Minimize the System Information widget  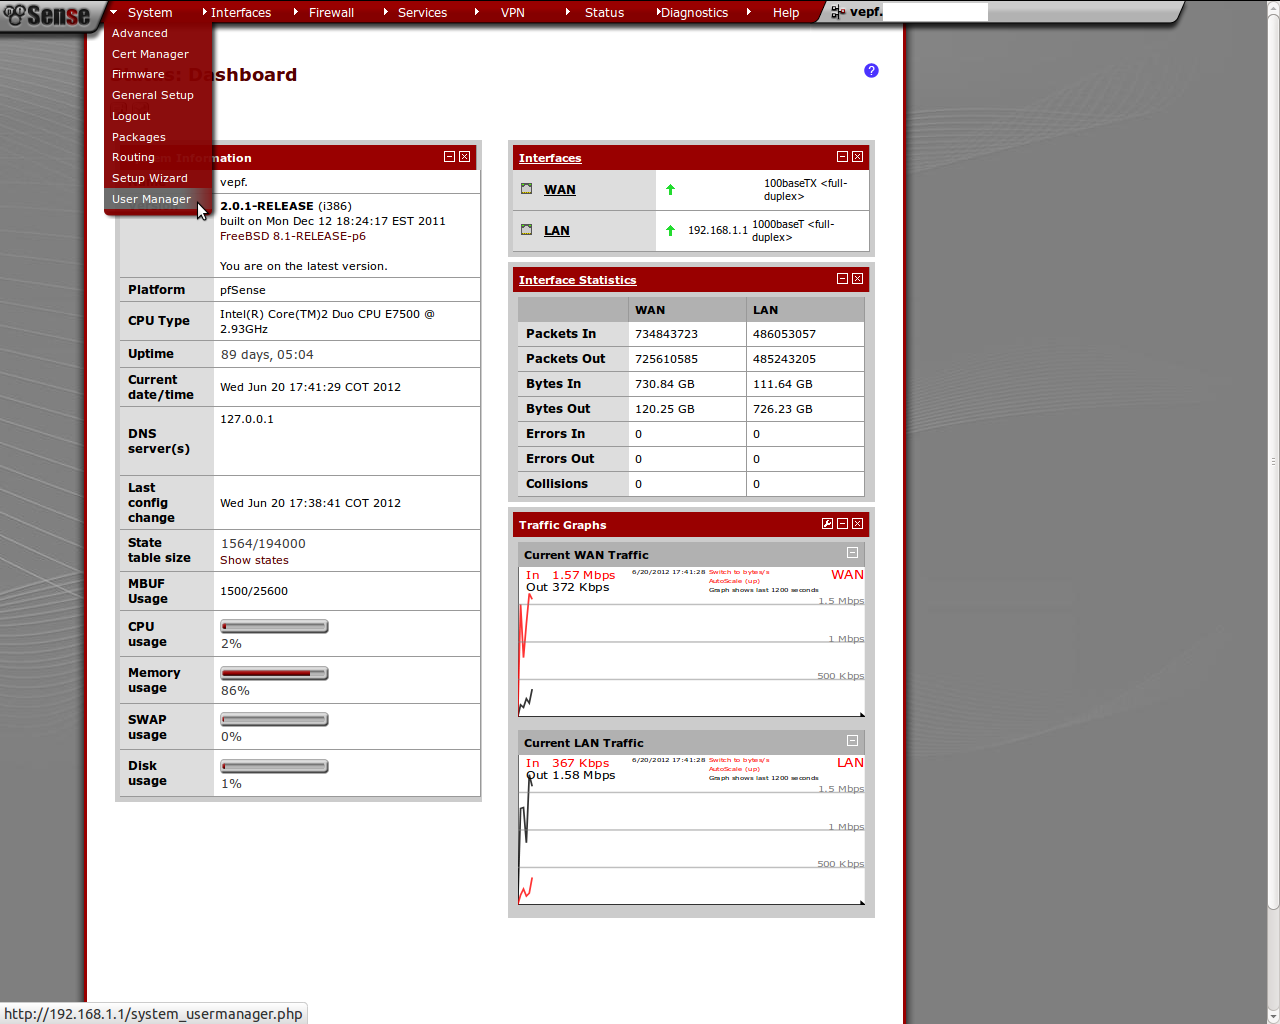450,157
